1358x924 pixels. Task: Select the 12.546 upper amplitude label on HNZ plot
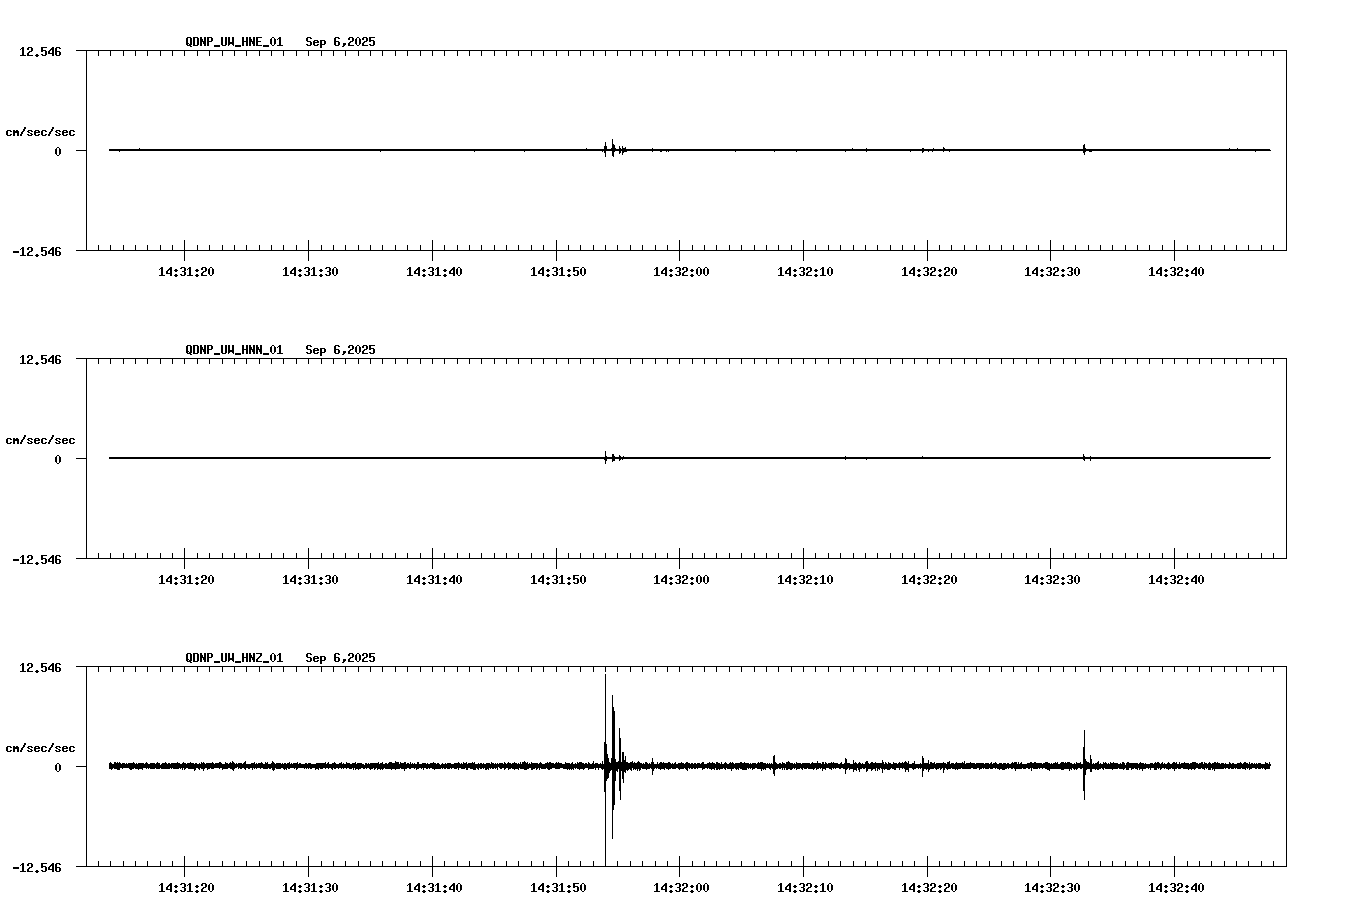40,667
